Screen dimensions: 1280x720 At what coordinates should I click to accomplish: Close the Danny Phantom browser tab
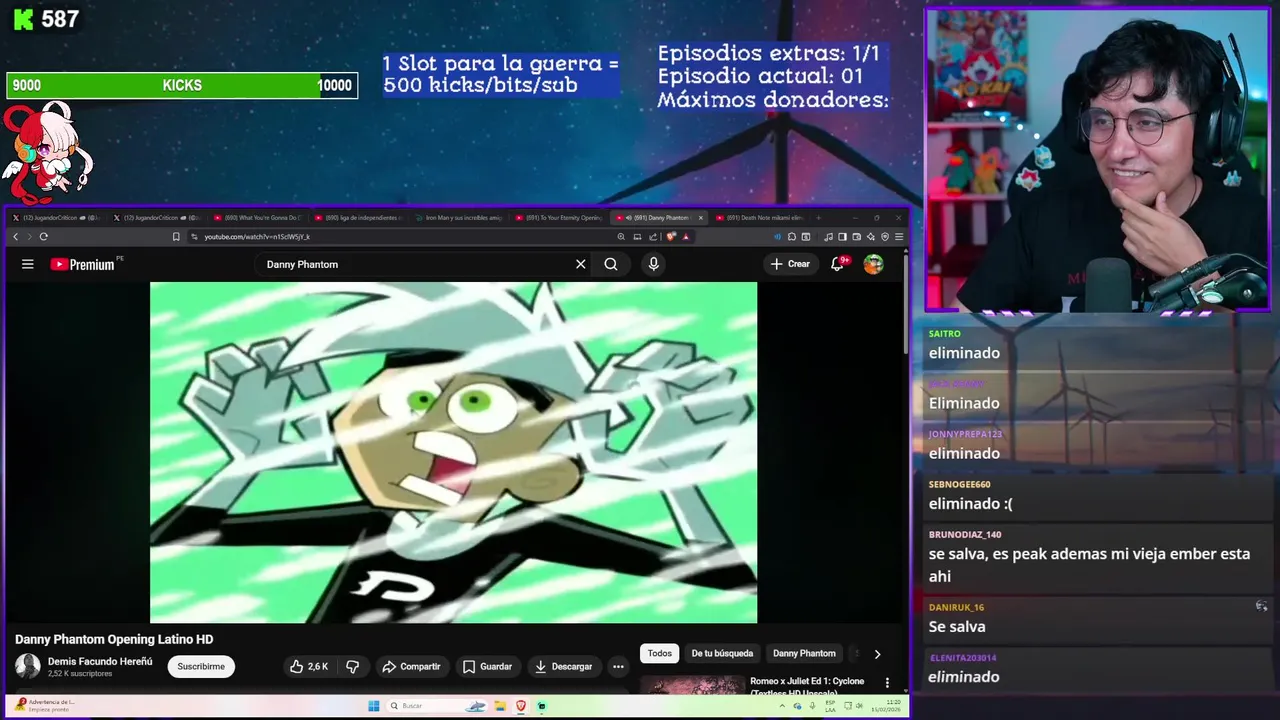pyautogui.click(x=700, y=217)
